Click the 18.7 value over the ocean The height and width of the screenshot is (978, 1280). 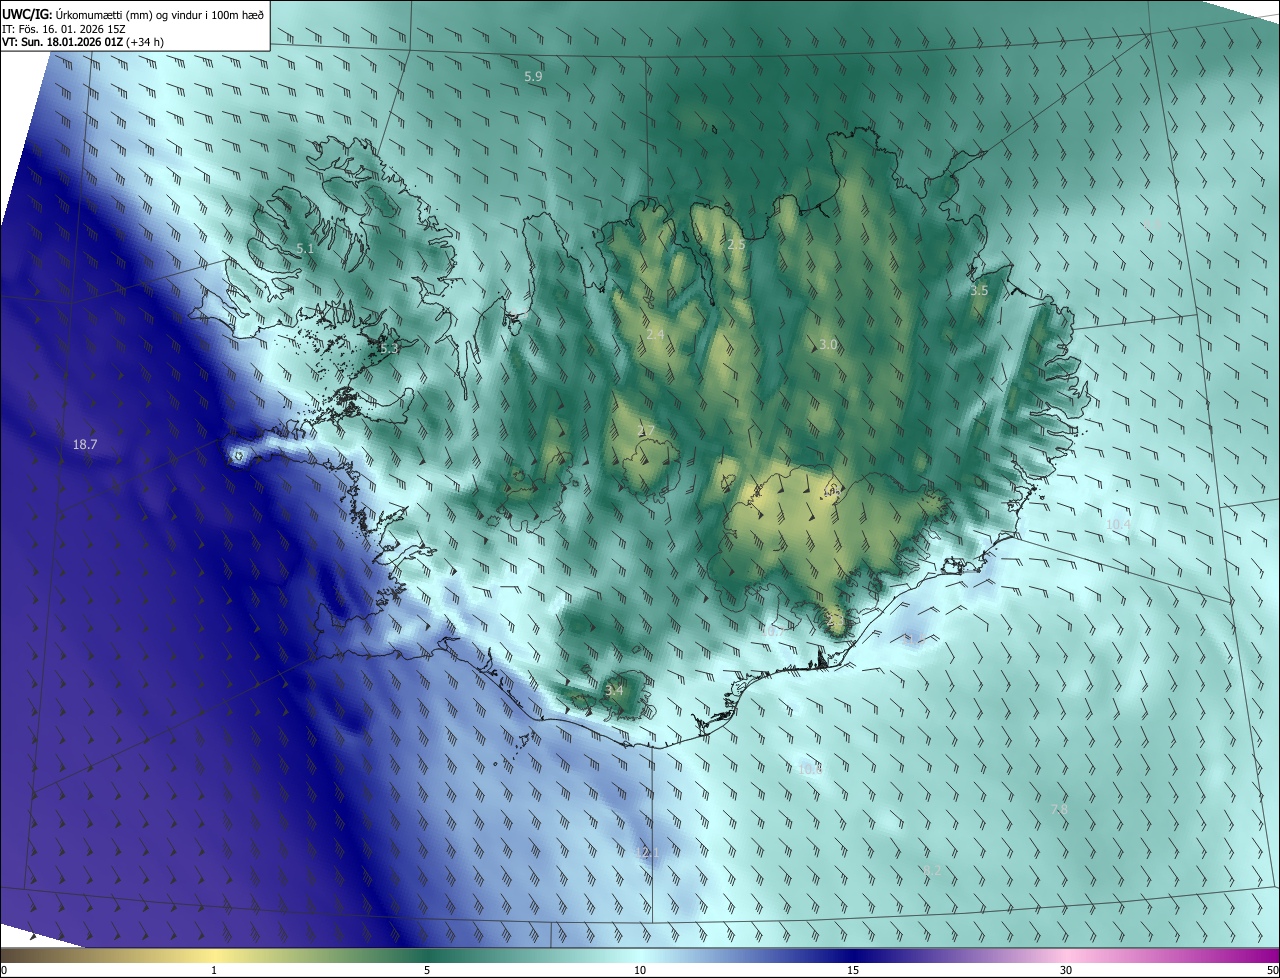tap(85, 444)
